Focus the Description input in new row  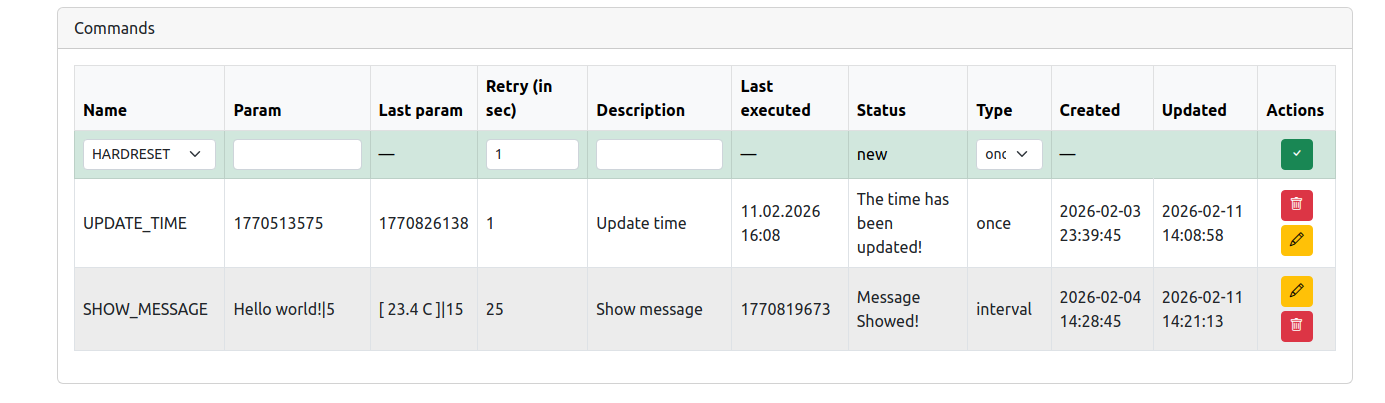(659, 154)
